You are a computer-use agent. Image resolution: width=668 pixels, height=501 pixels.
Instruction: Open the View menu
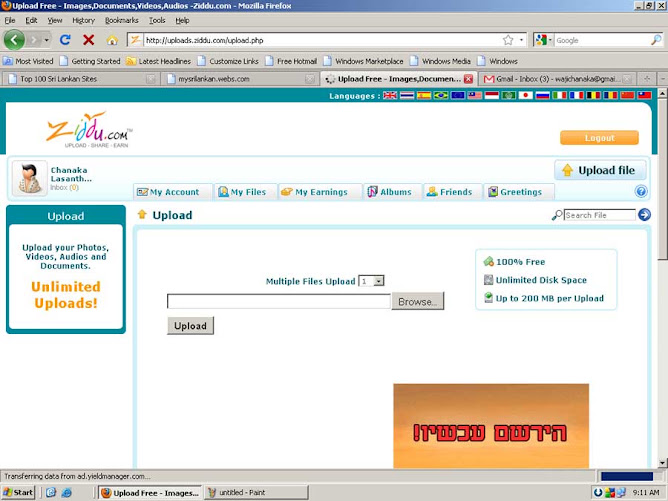point(55,20)
